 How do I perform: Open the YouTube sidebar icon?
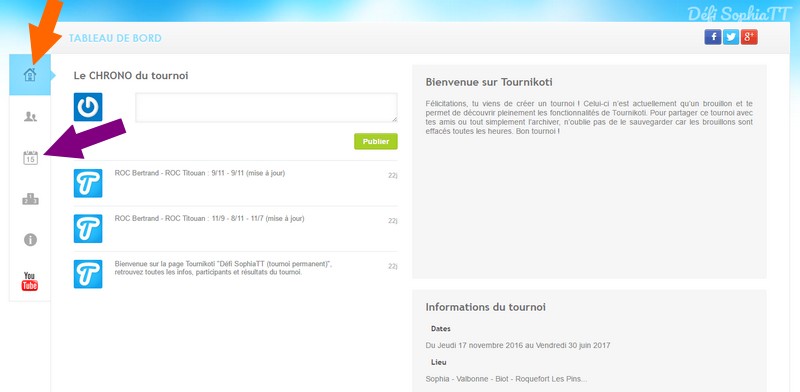coord(30,281)
